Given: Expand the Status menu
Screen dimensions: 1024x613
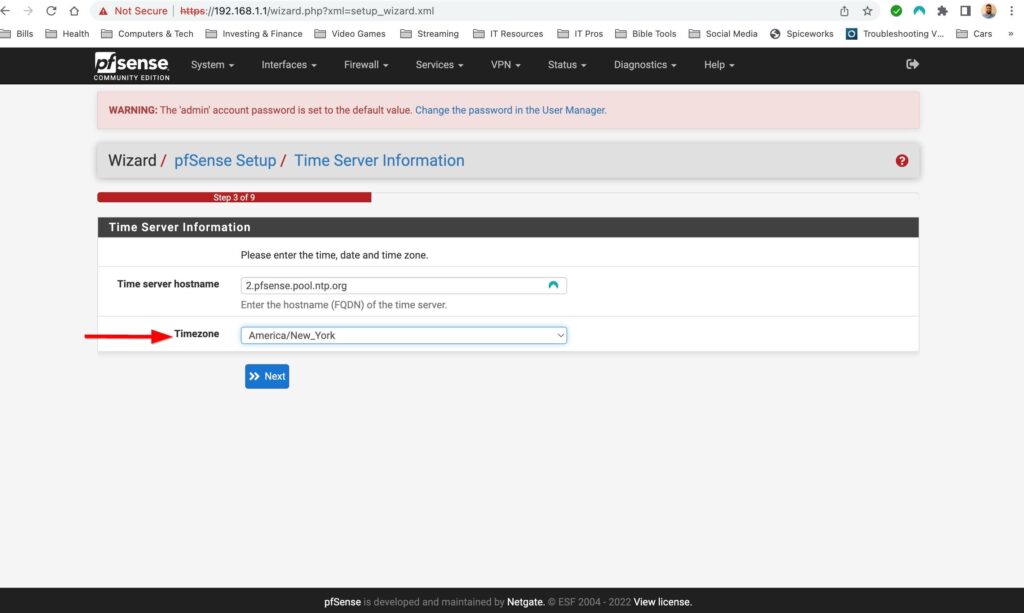Looking at the screenshot, I should 567,65.
